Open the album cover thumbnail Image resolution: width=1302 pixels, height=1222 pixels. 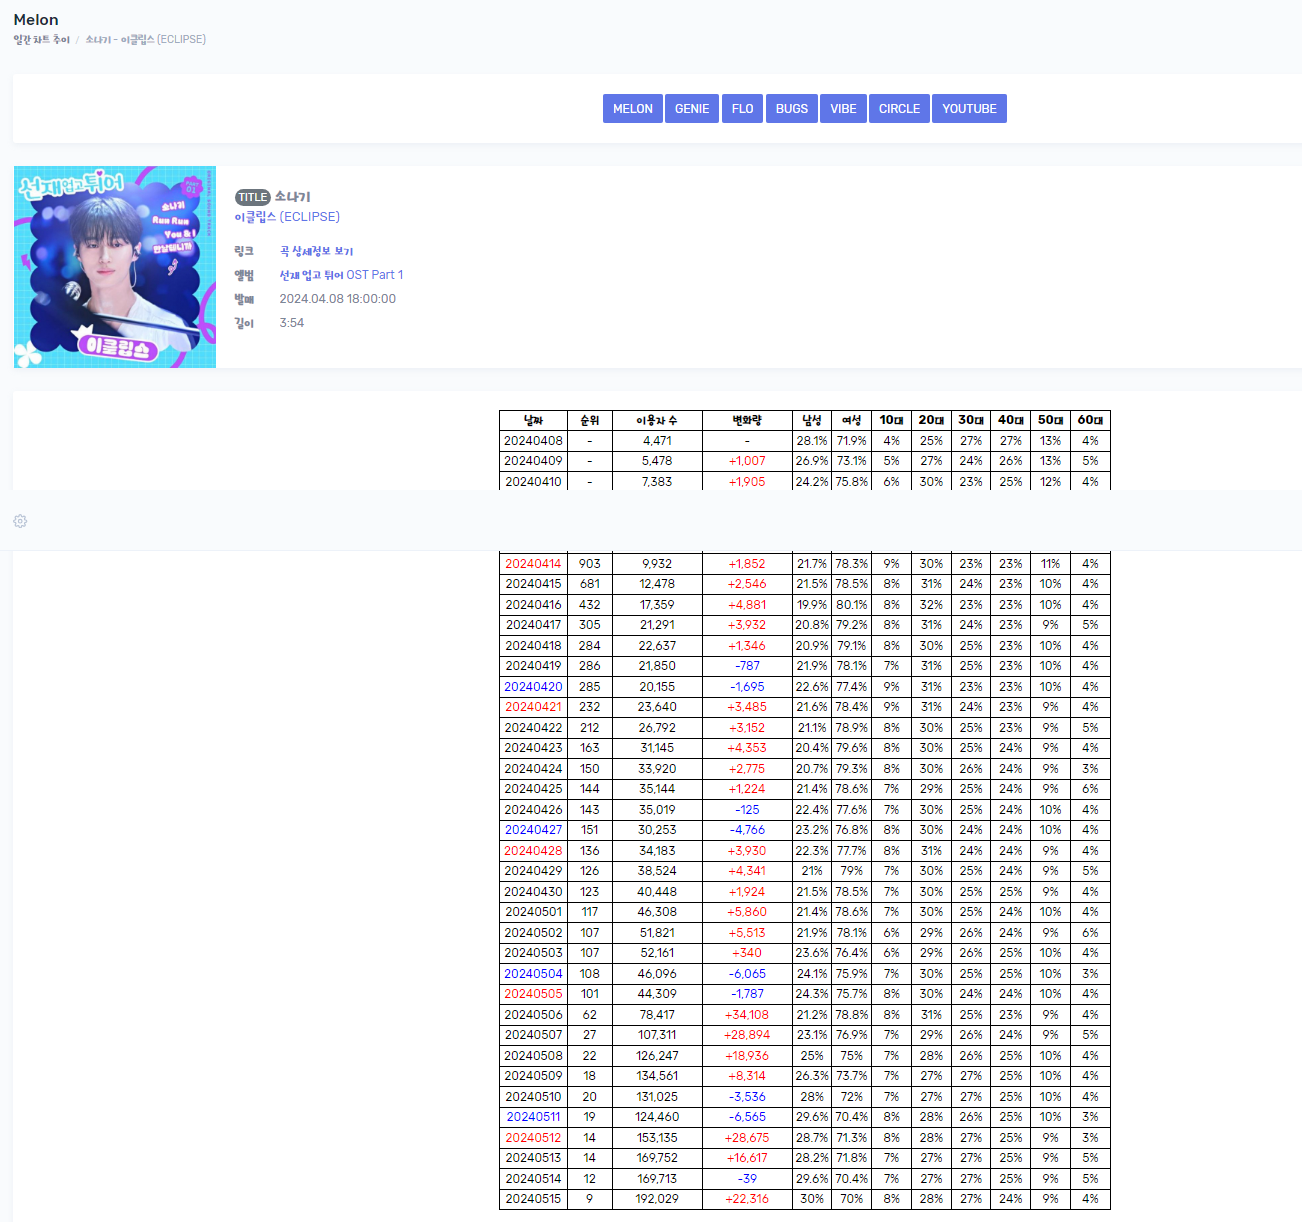pos(115,267)
